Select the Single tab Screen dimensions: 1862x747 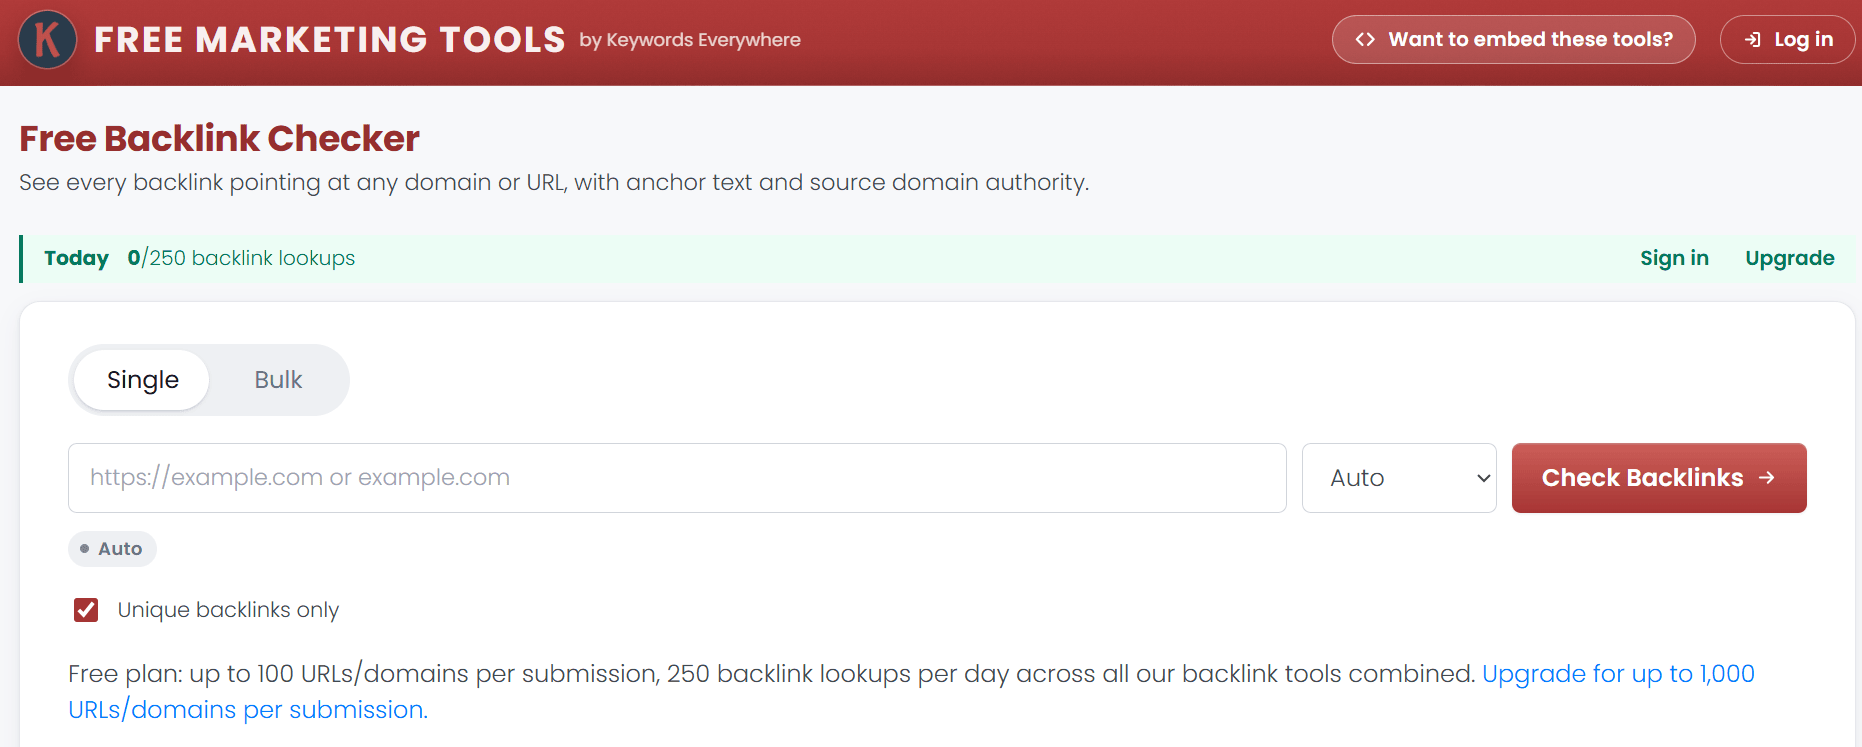click(142, 380)
